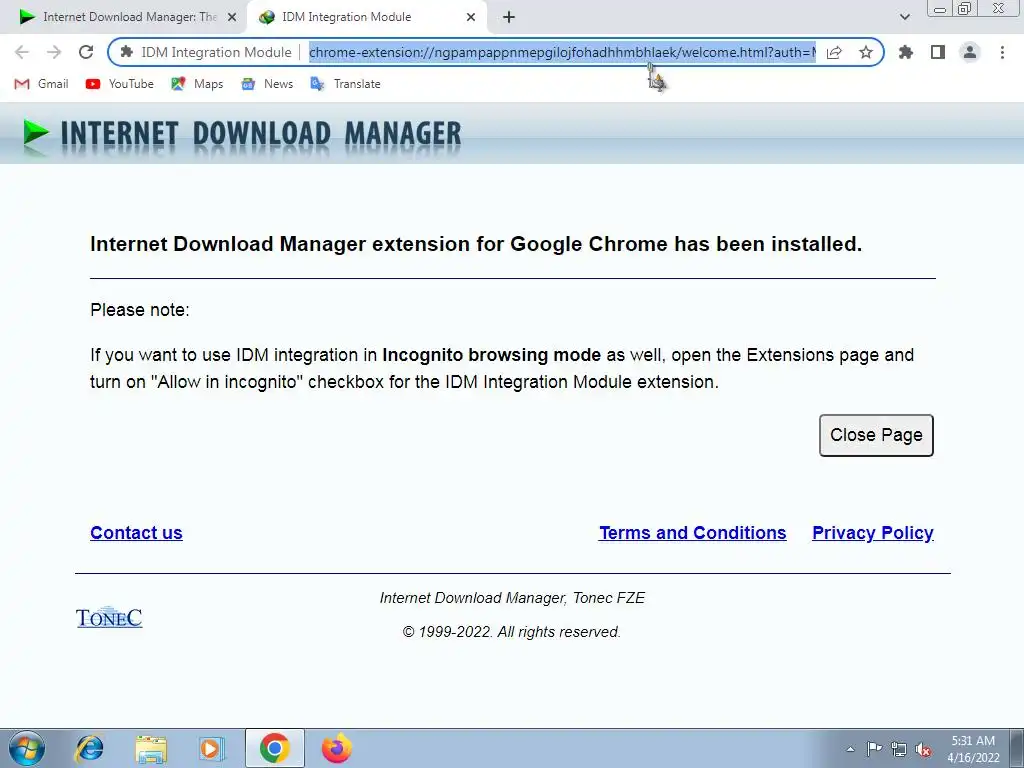
Task: Click the Tonec logo in footer
Action: (x=109, y=617)
